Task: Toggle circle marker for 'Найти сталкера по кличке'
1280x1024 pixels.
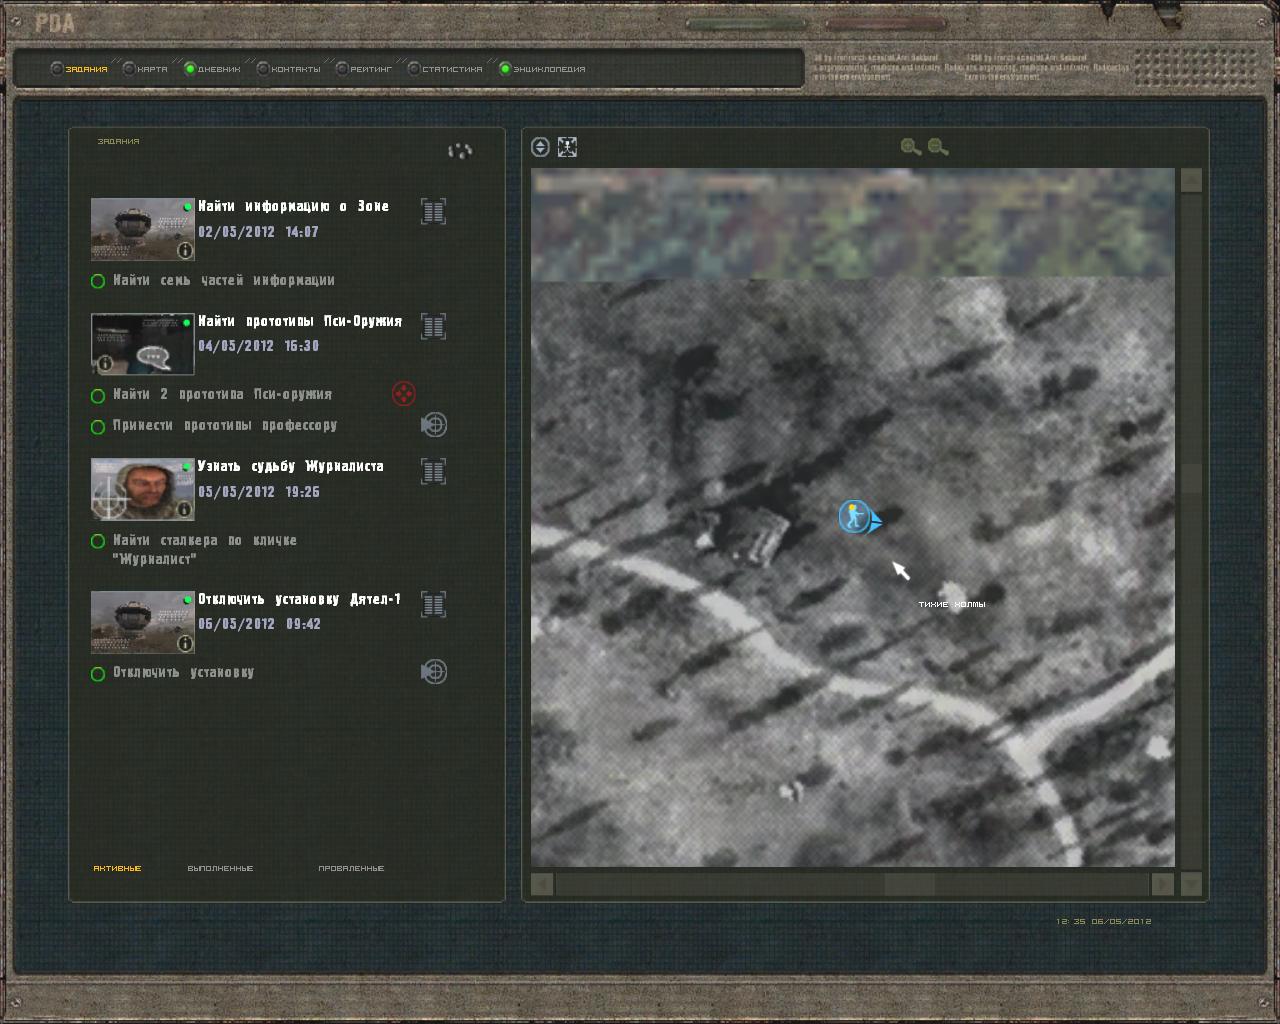Action: tap(98, 541)
